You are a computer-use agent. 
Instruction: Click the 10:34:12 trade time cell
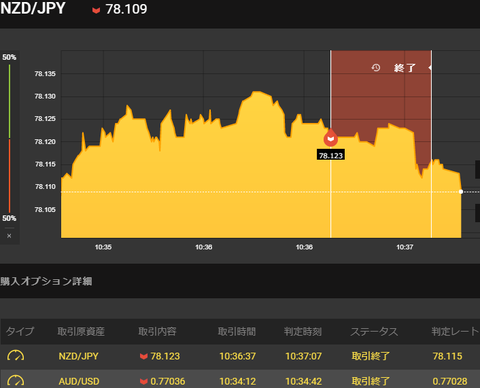(237, 381)
